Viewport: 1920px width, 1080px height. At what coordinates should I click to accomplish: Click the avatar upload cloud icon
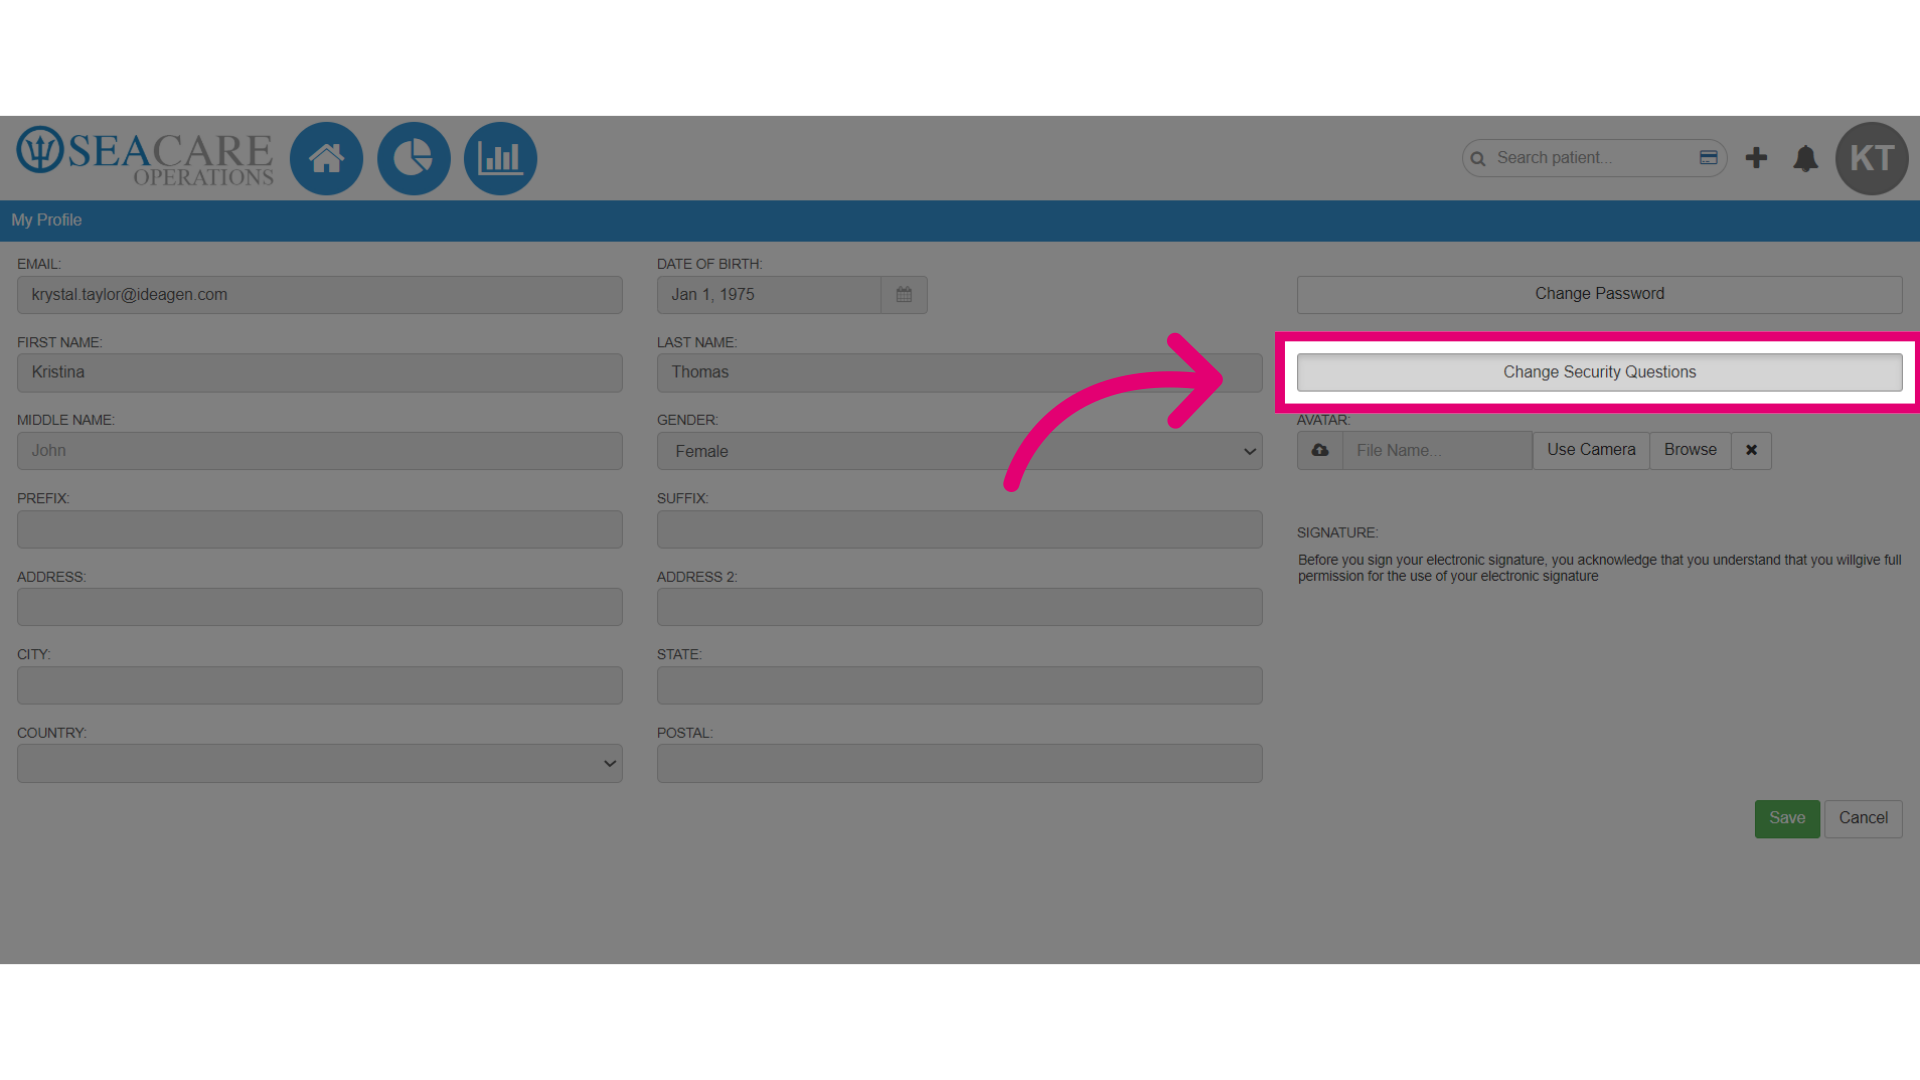click(x=1320, y=451)
